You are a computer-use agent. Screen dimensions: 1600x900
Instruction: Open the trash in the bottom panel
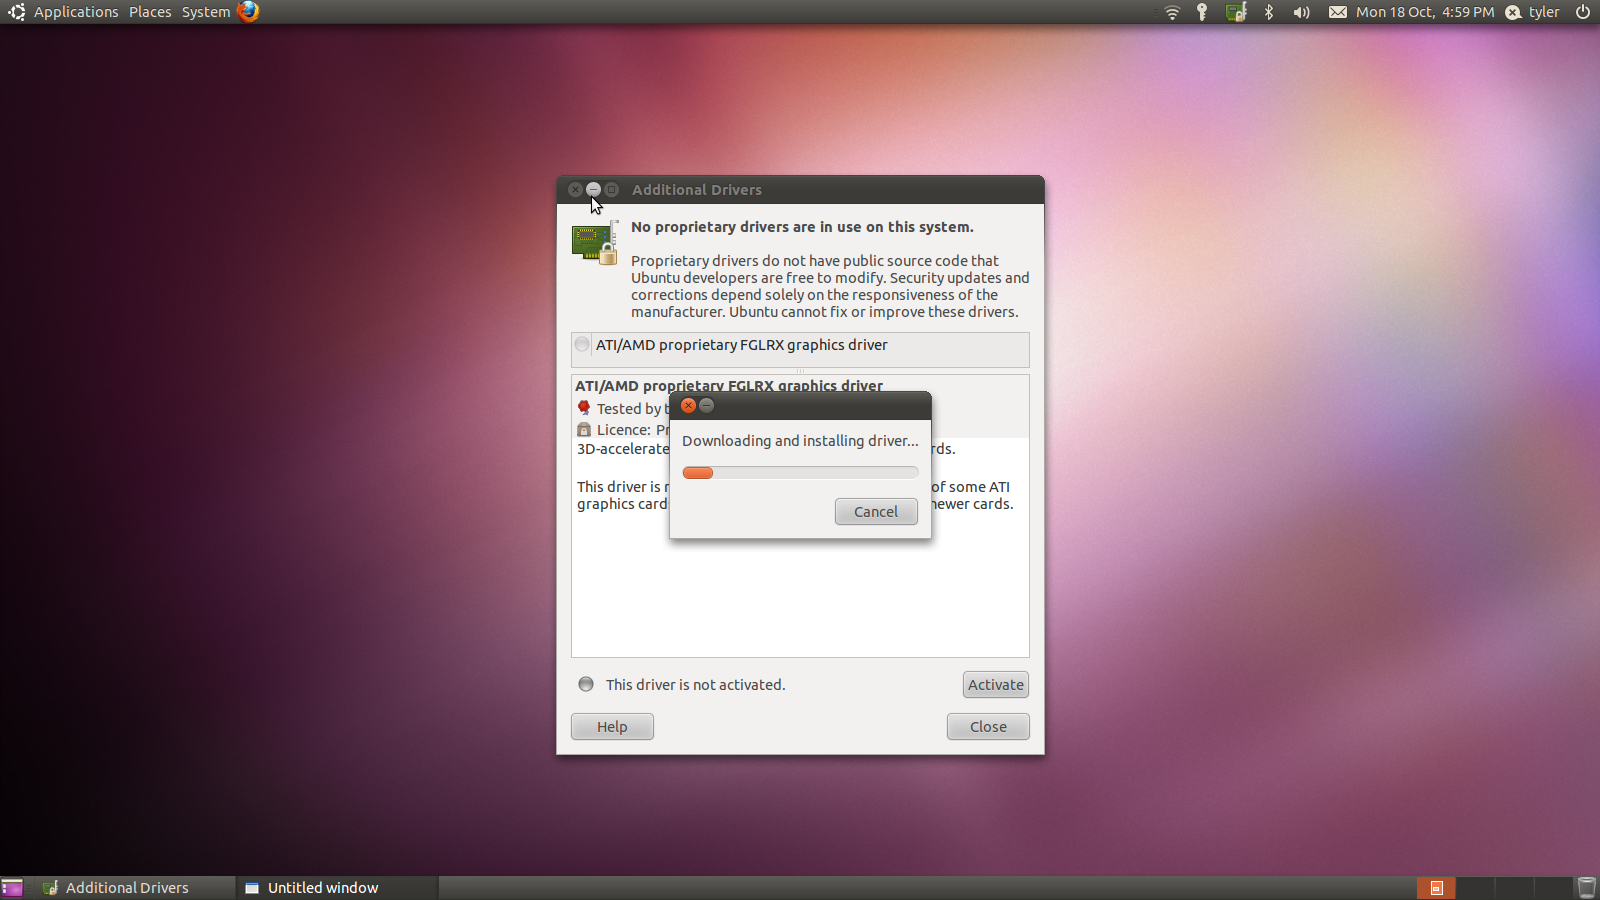click(x=1586, y=887)
